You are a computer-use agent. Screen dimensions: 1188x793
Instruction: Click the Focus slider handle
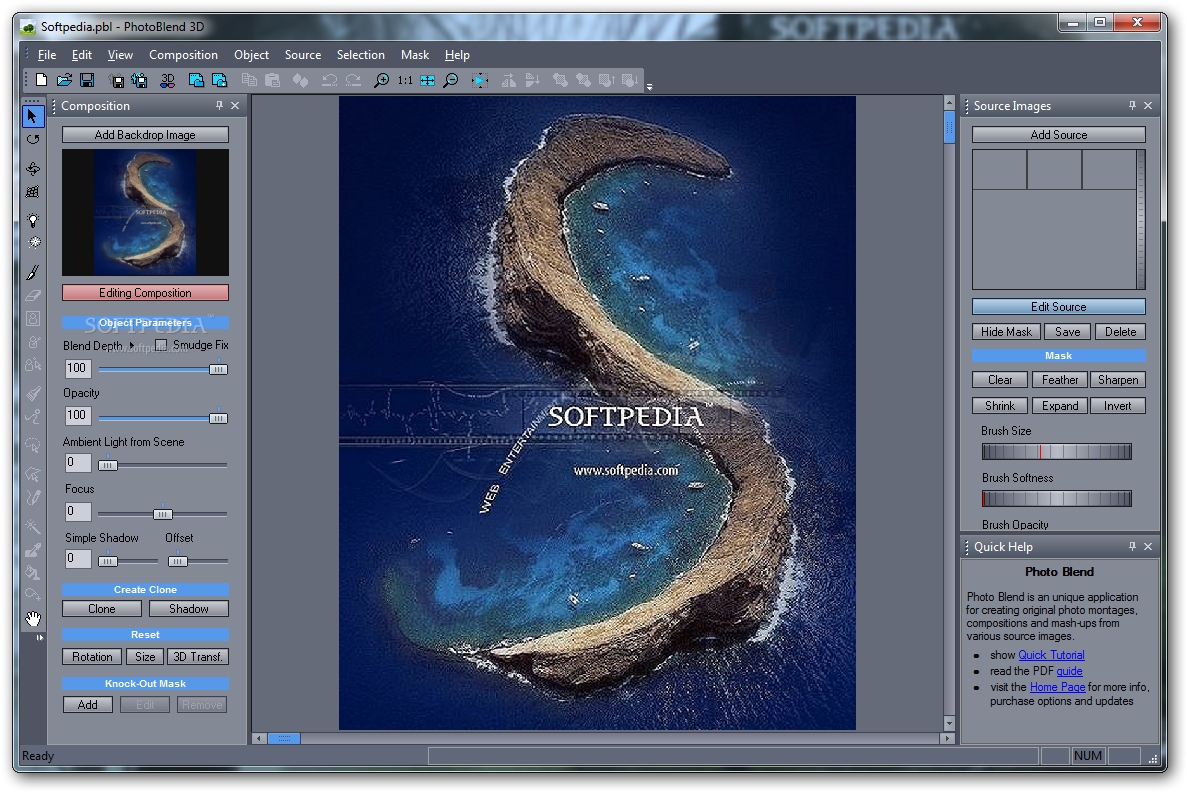click(162, 513)
